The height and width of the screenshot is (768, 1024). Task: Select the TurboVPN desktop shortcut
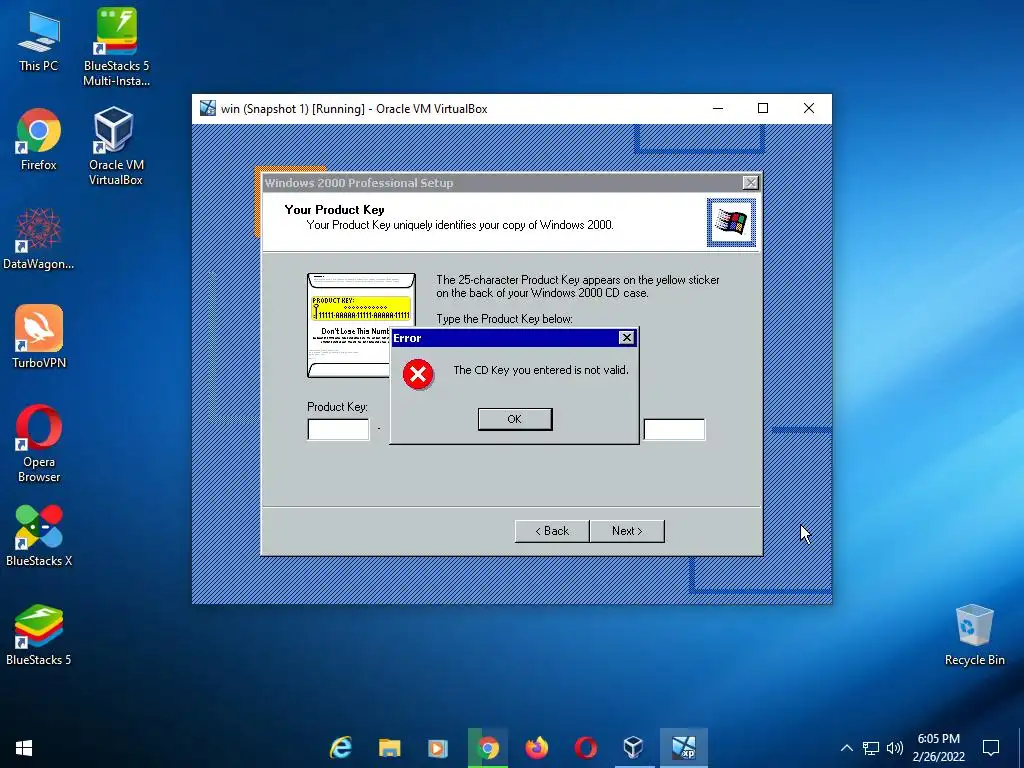click(39, 337)
